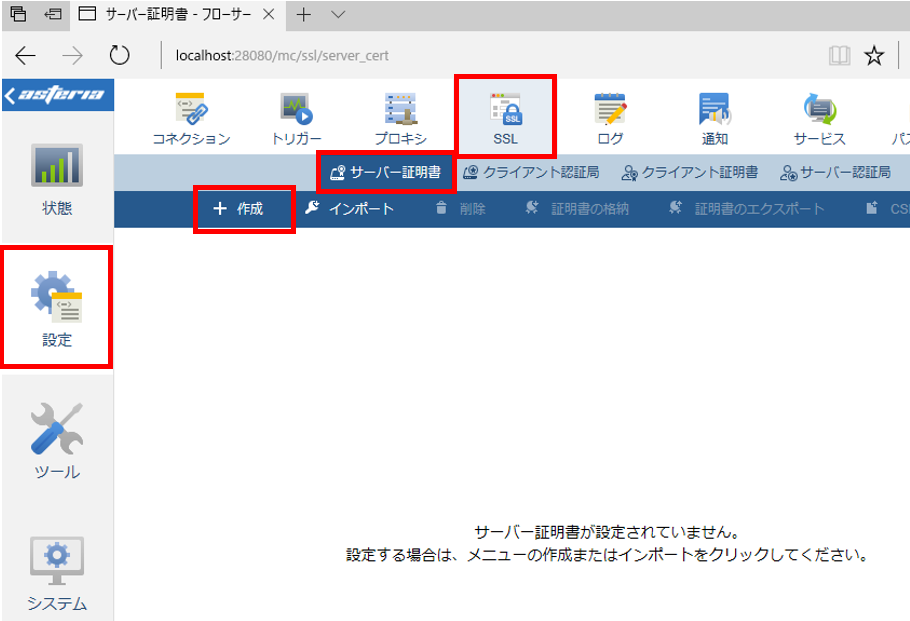This screenshot has height=621, width=910.
Task: Open the 通知 (Notification) settings icon
Action: (x=714, y=119)
